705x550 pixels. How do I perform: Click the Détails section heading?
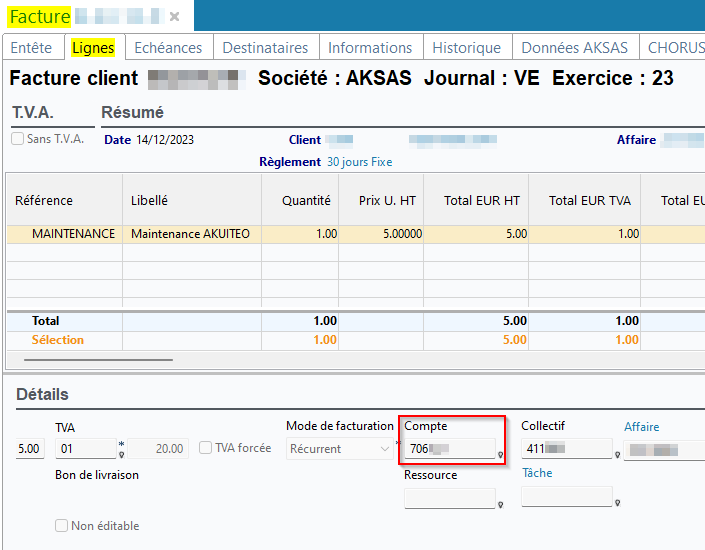point(42,394)
